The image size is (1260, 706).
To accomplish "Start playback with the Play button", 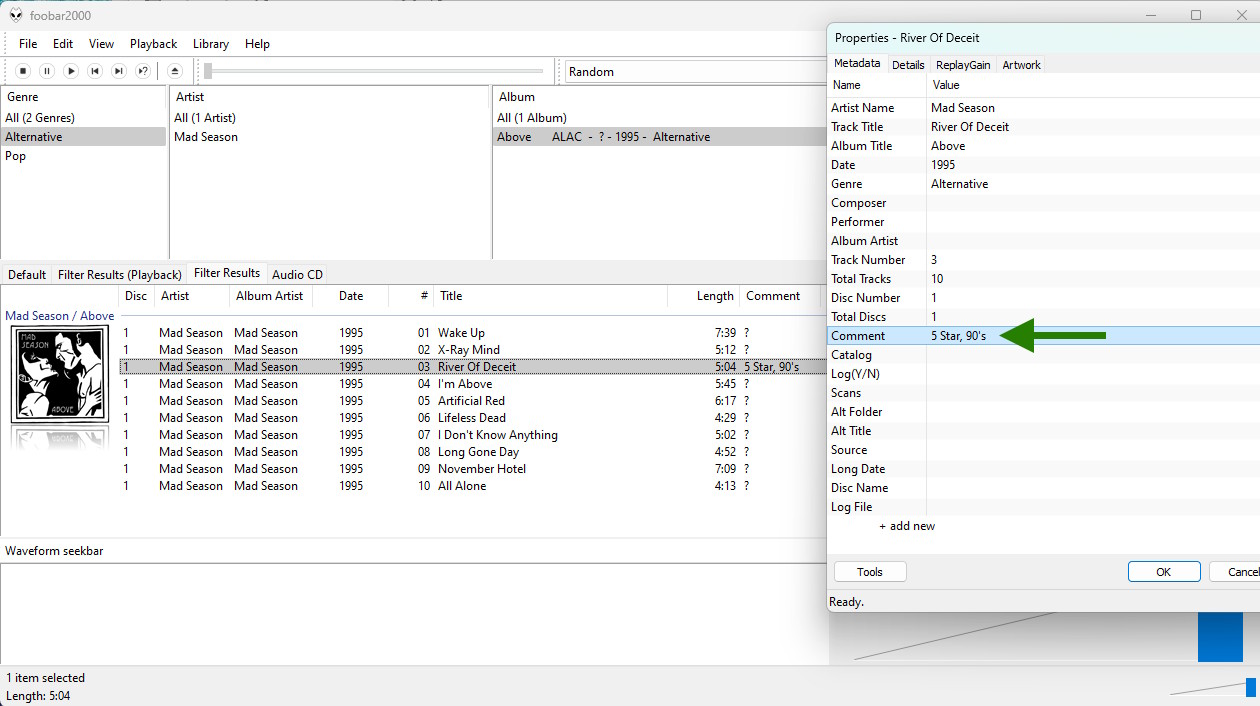I will 71,71.
